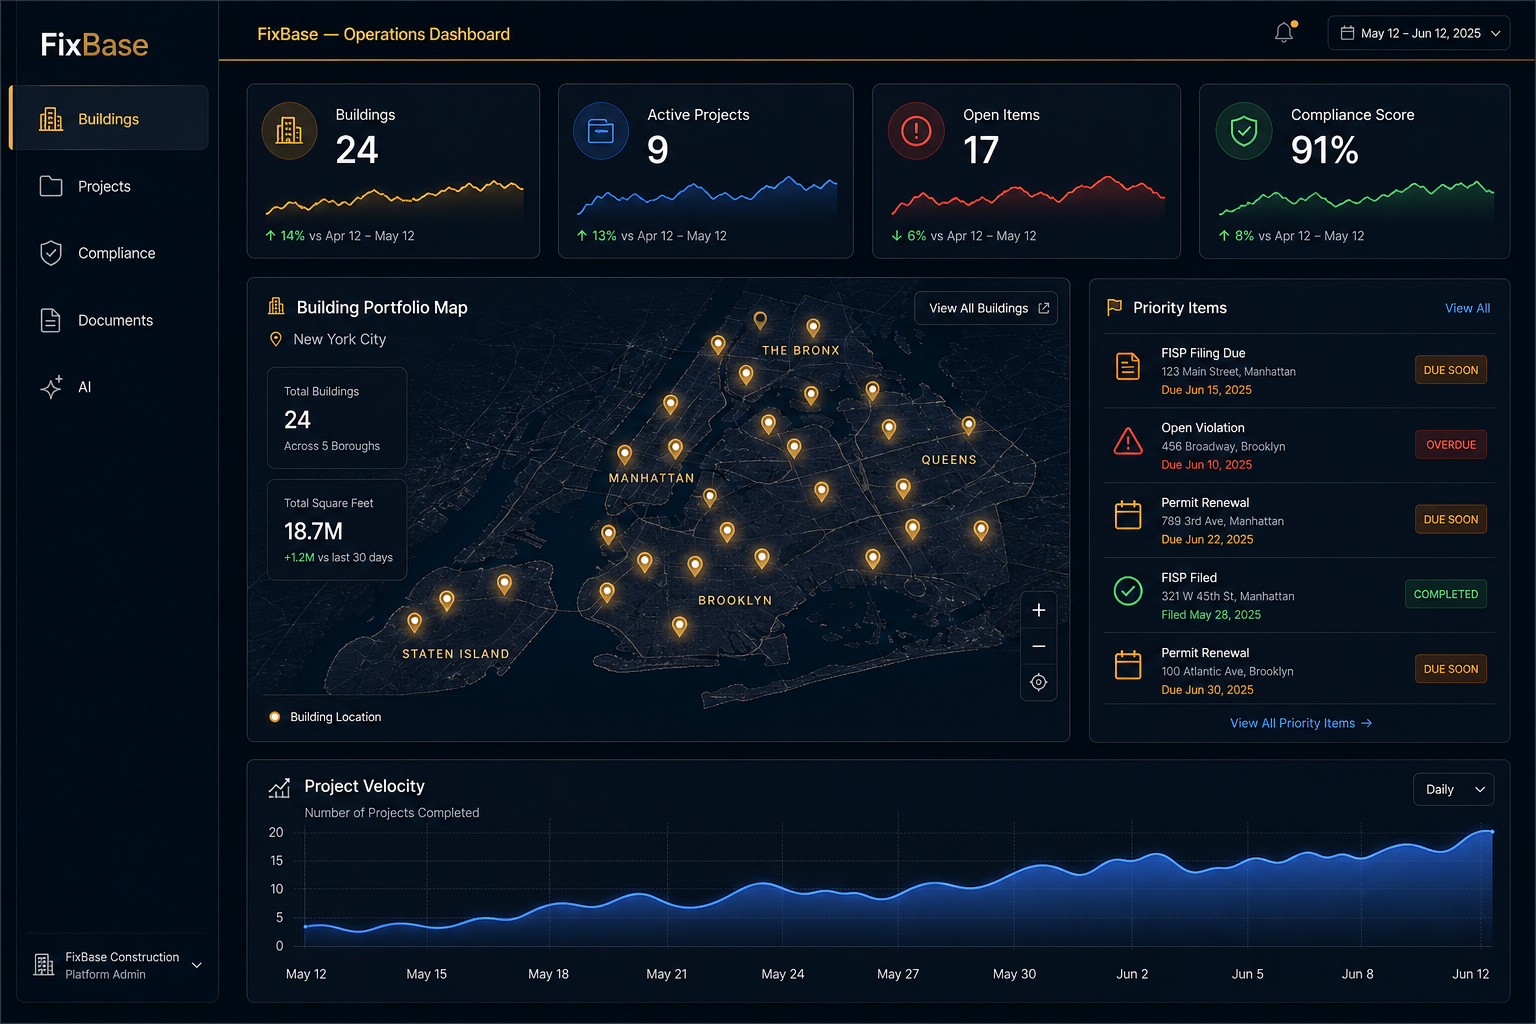Zoom out on the portfolio map
This screenshot has width=1536, height=1024.
(1039, 646)
